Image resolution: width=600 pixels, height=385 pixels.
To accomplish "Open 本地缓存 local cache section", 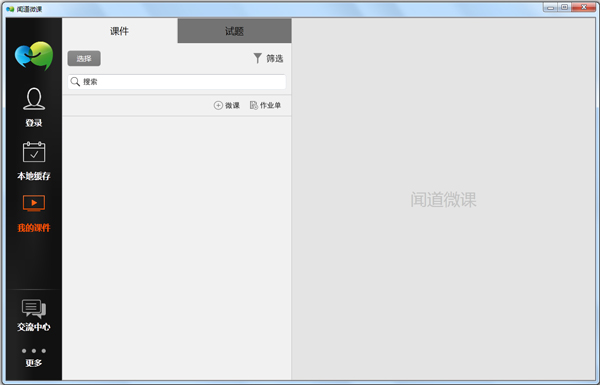I will (x=34, y=161).
